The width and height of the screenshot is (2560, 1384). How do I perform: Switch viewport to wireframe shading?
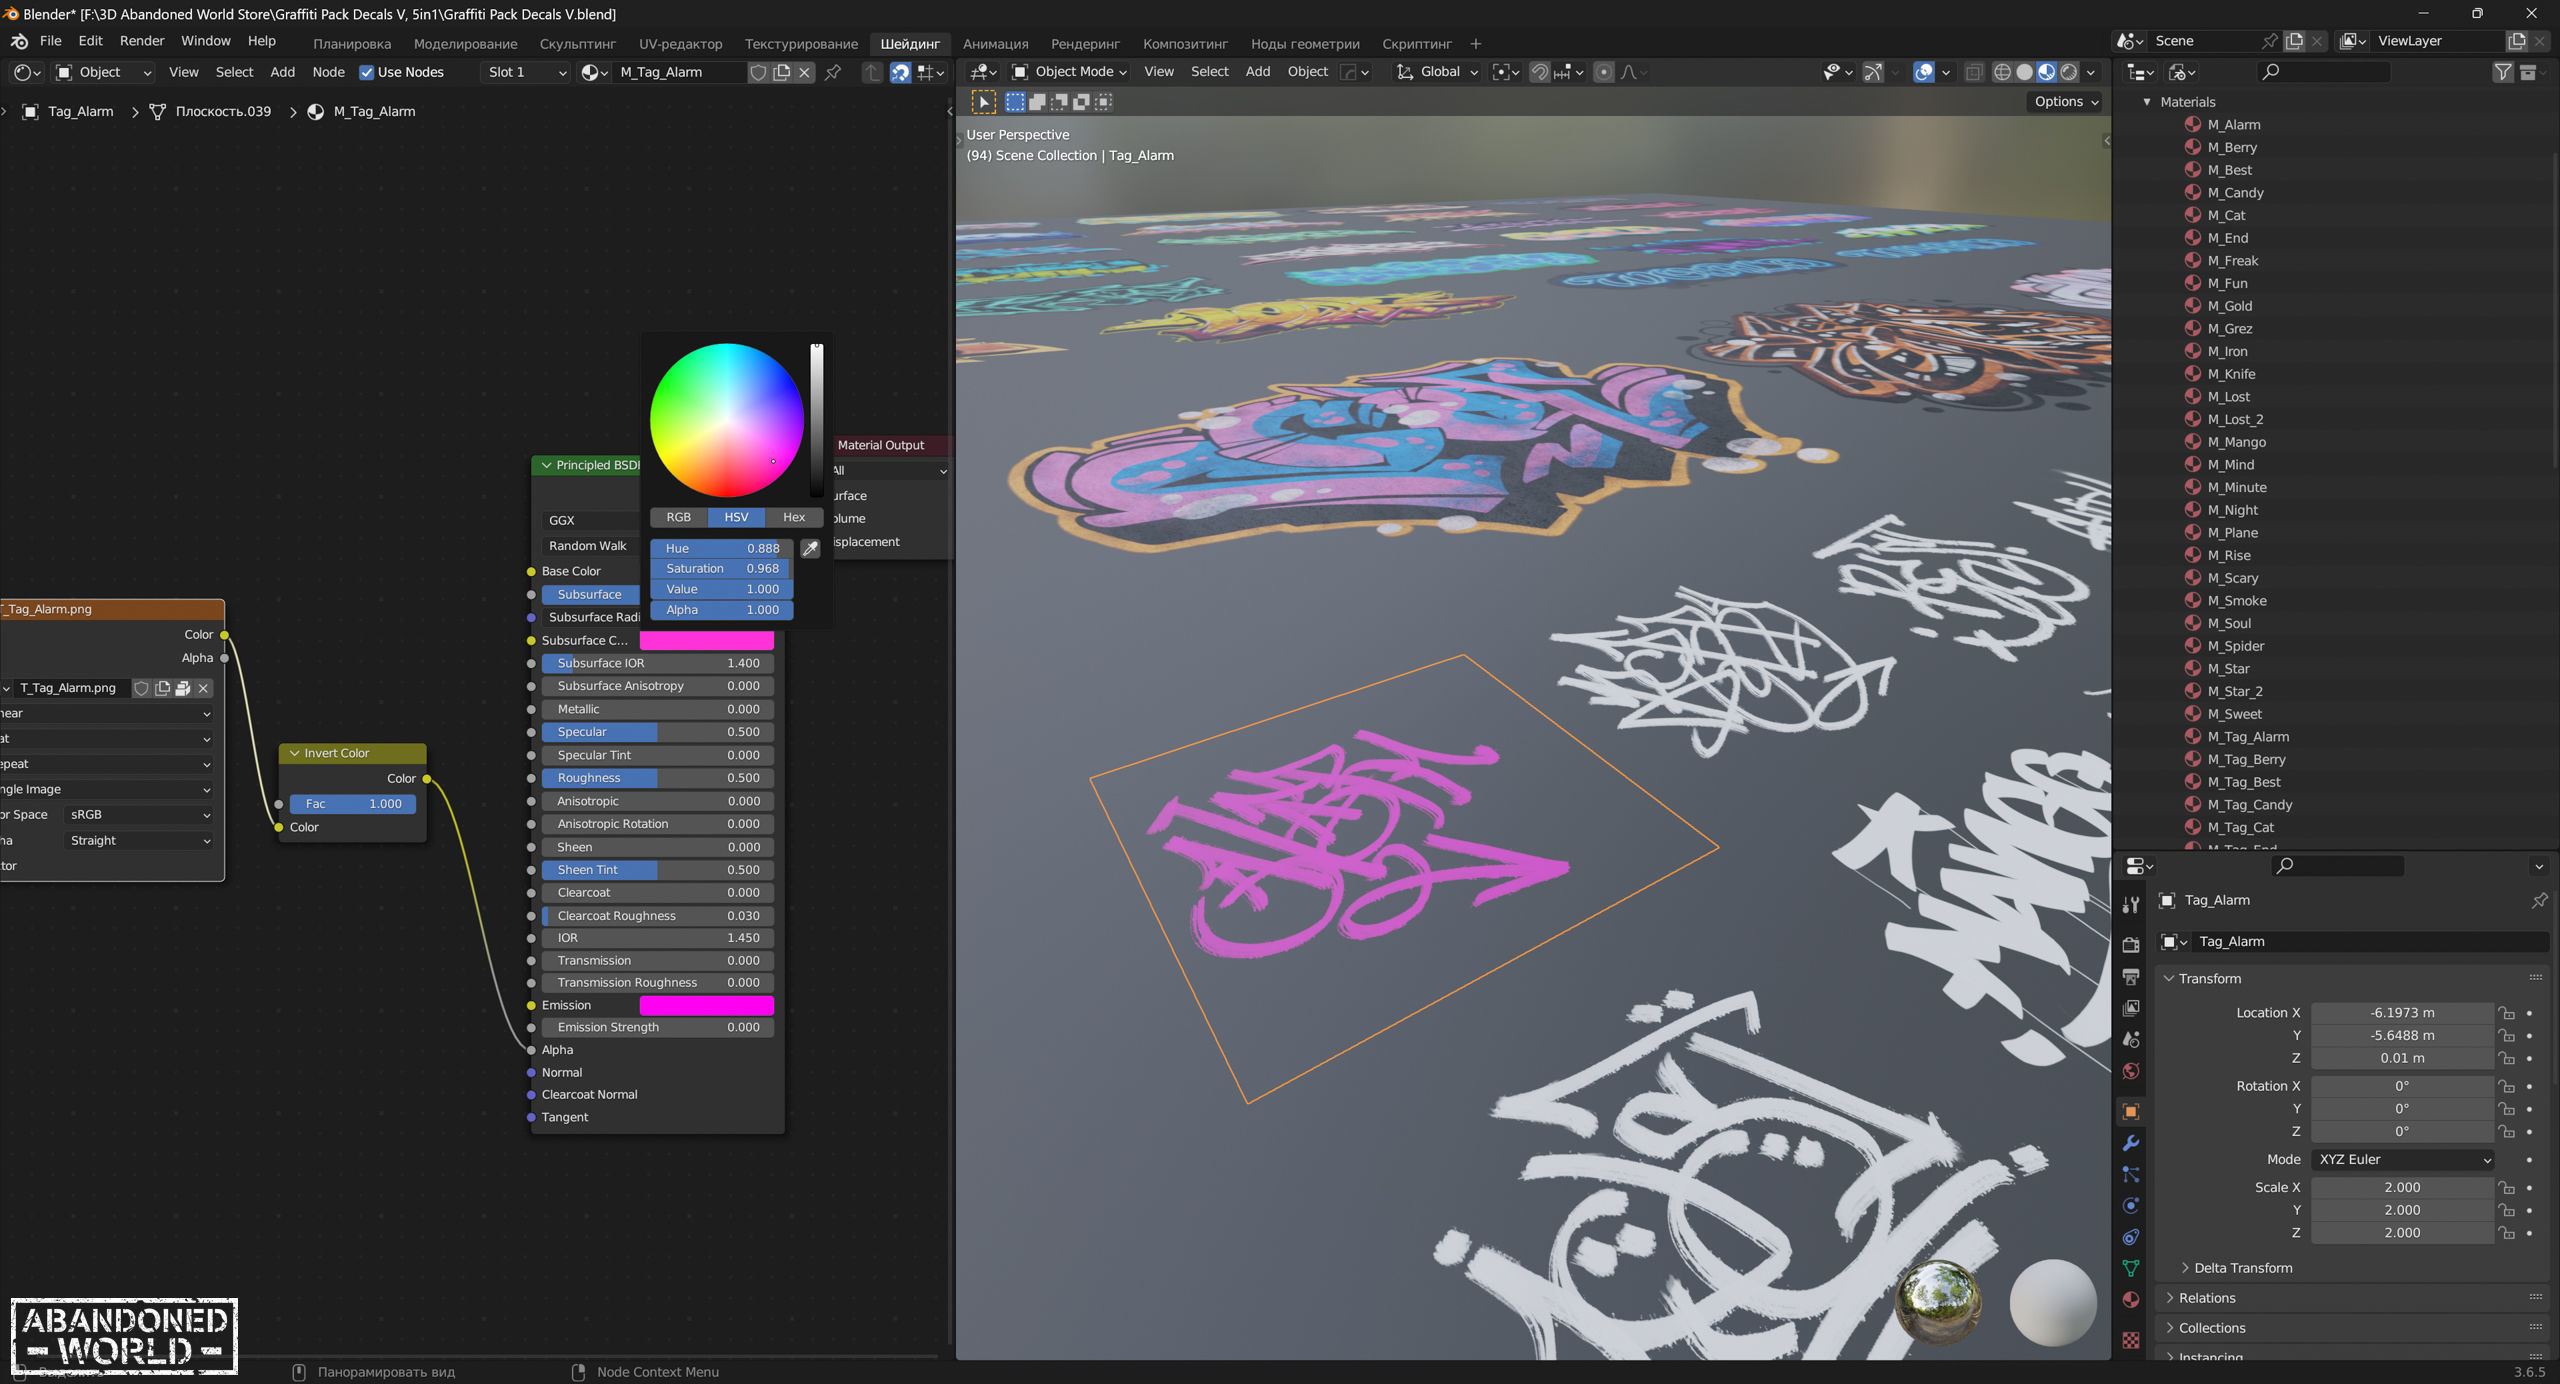(2002, 72)
